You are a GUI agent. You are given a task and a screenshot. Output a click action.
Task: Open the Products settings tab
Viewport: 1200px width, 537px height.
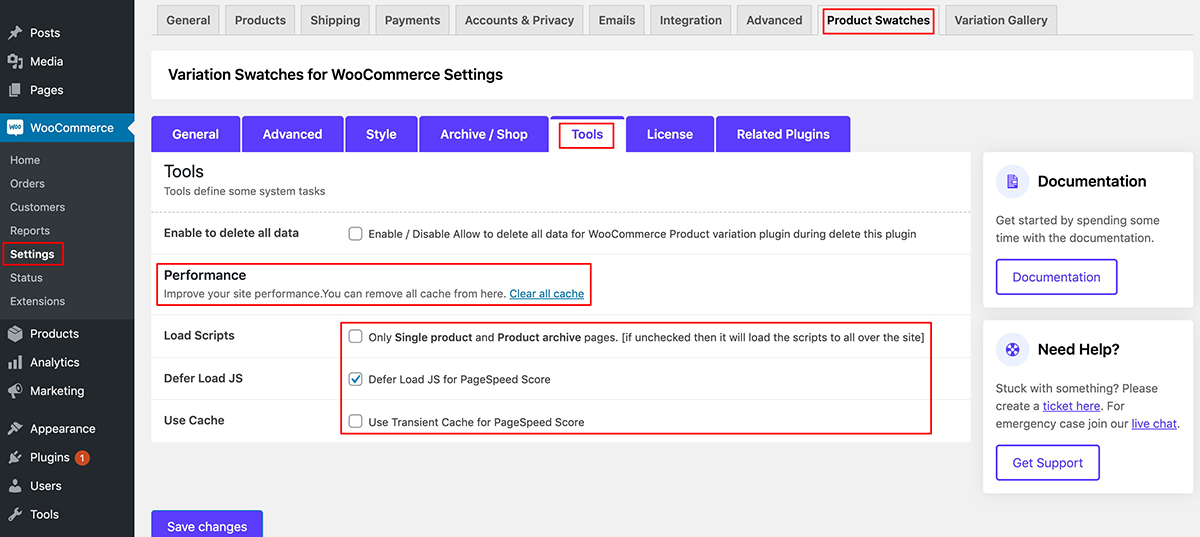(x=260, y=20)
